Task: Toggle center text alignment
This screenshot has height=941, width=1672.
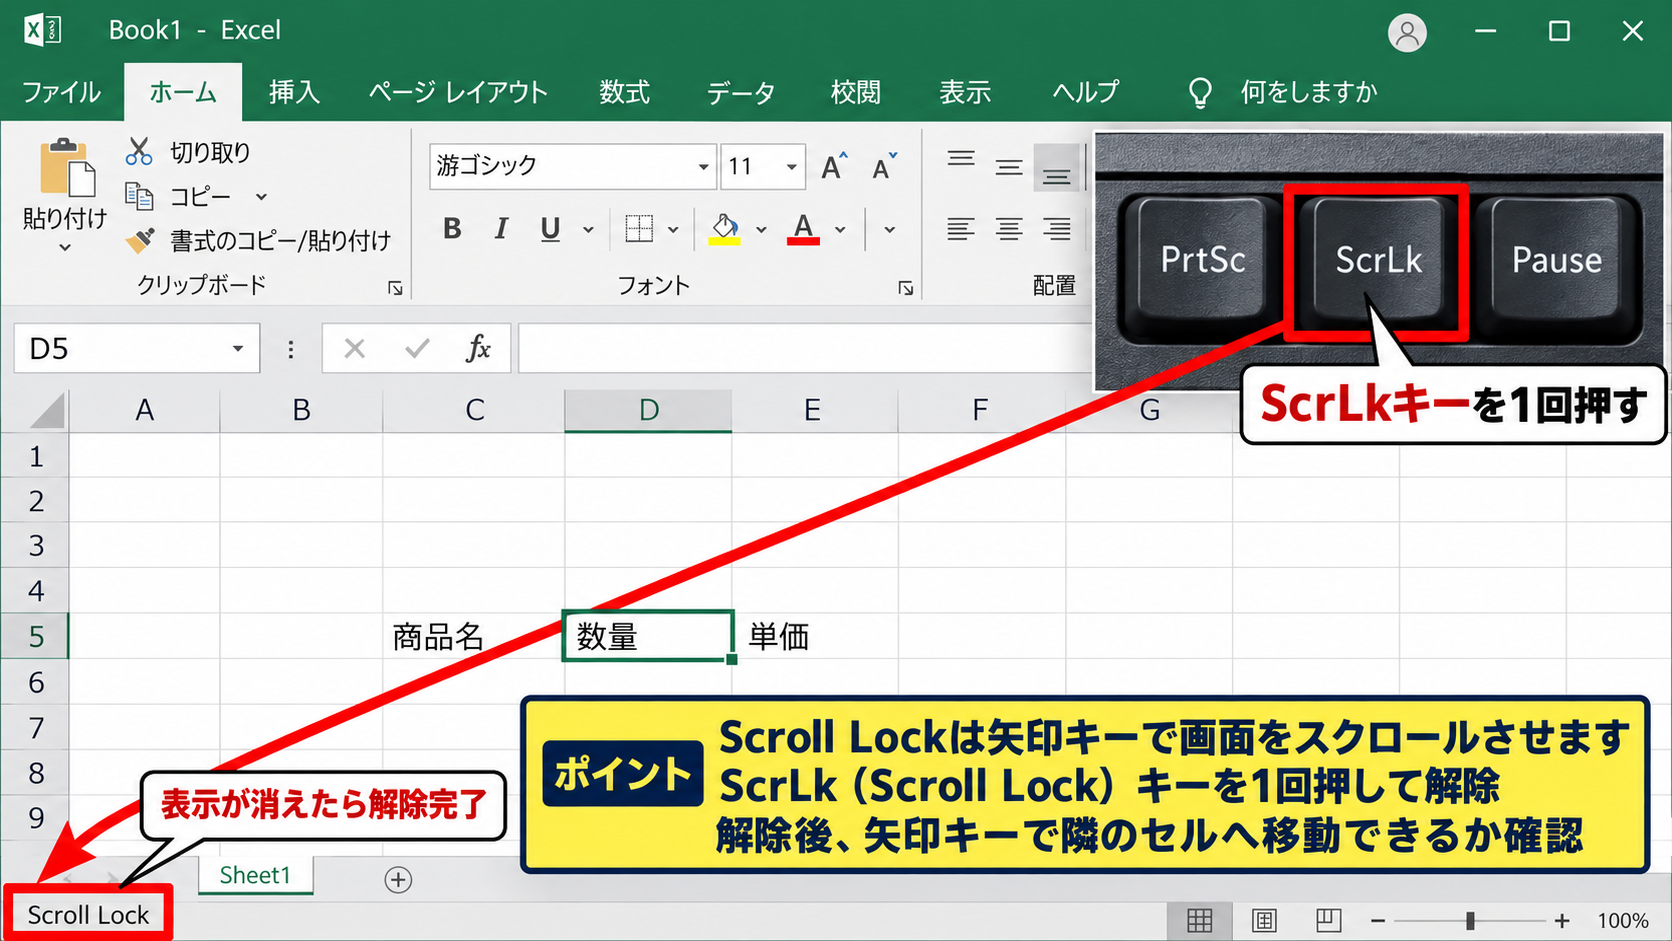Action: [x=1008, y=229]
